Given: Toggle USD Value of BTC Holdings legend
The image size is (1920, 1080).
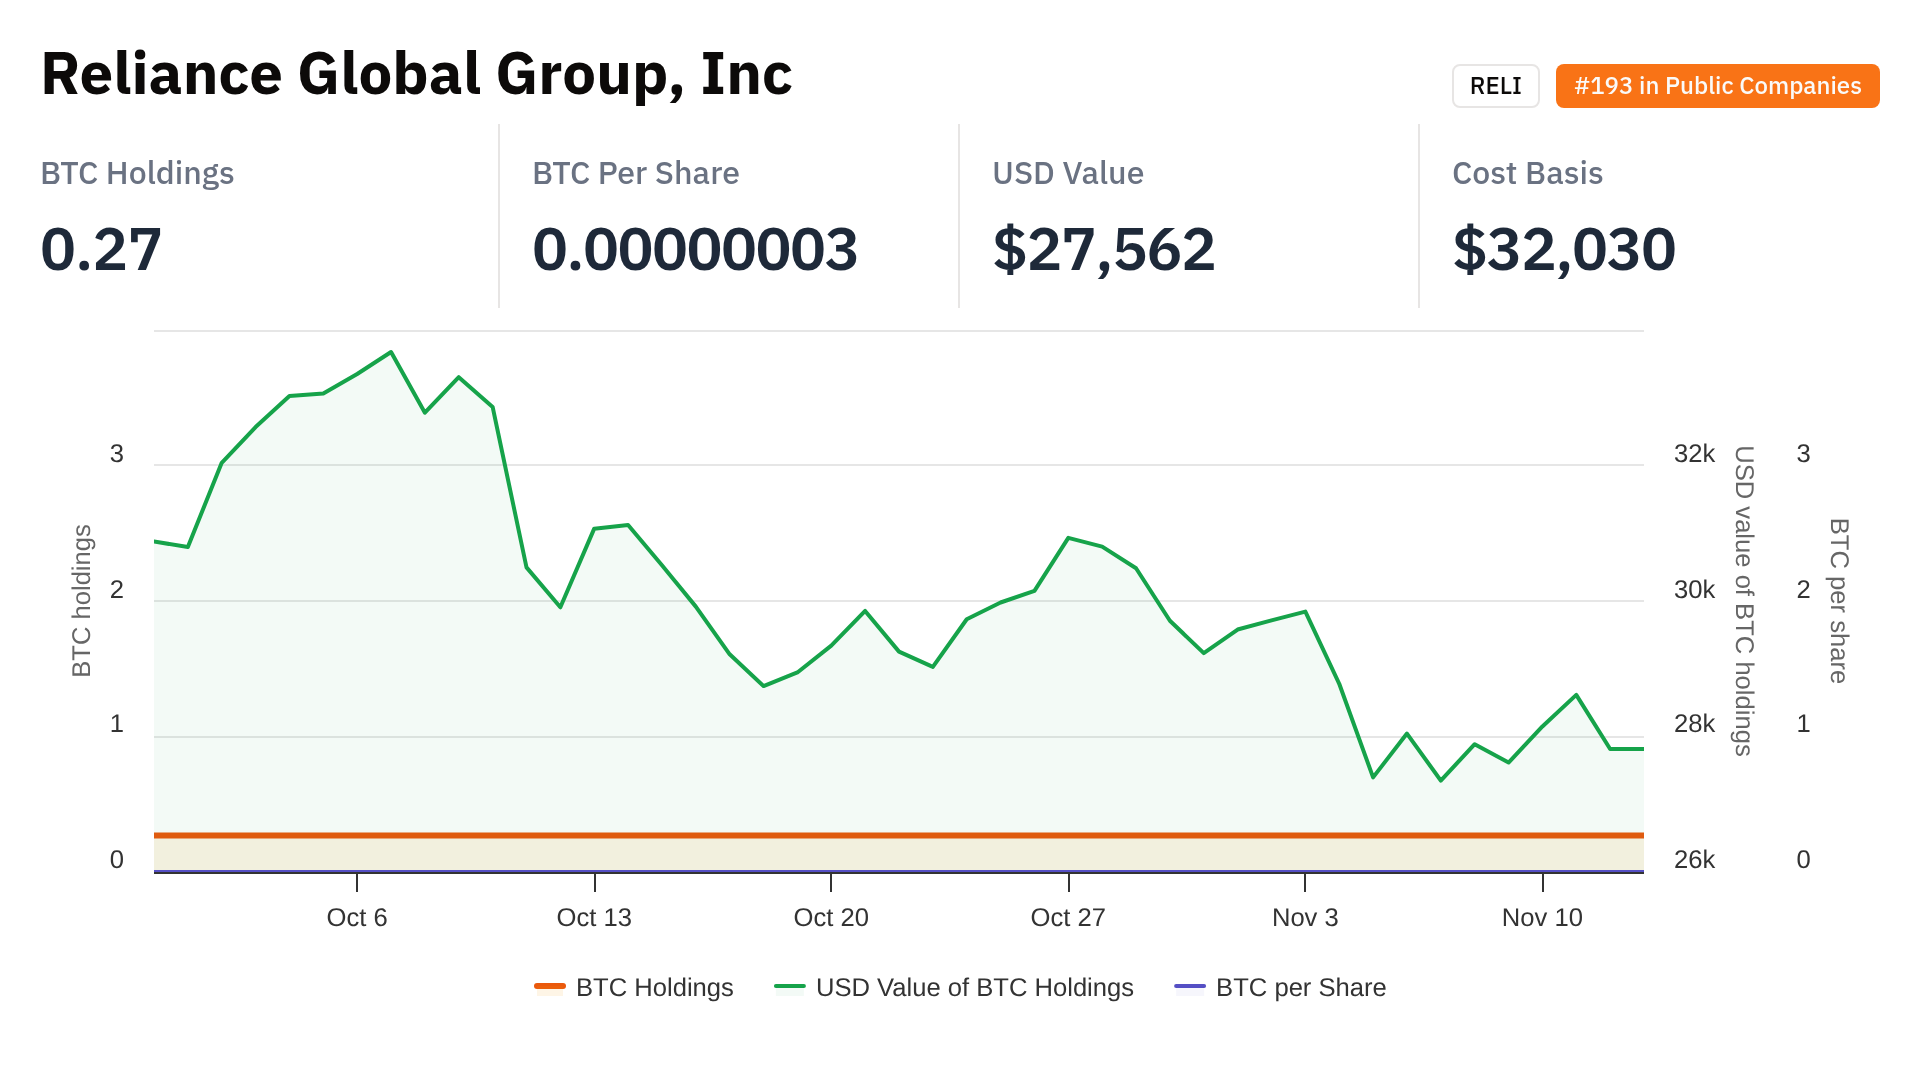Looking at the screenshot, I should (974, 987).
